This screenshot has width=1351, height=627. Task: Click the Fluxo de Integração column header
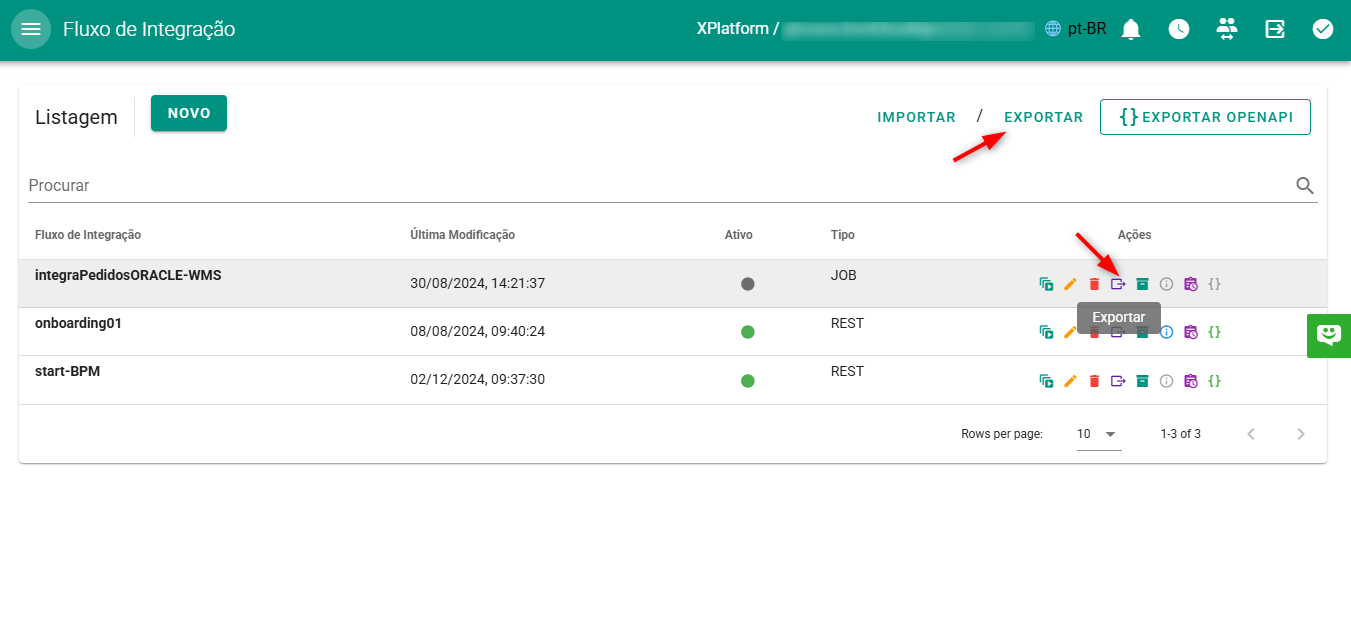click(x=88, y=235)
